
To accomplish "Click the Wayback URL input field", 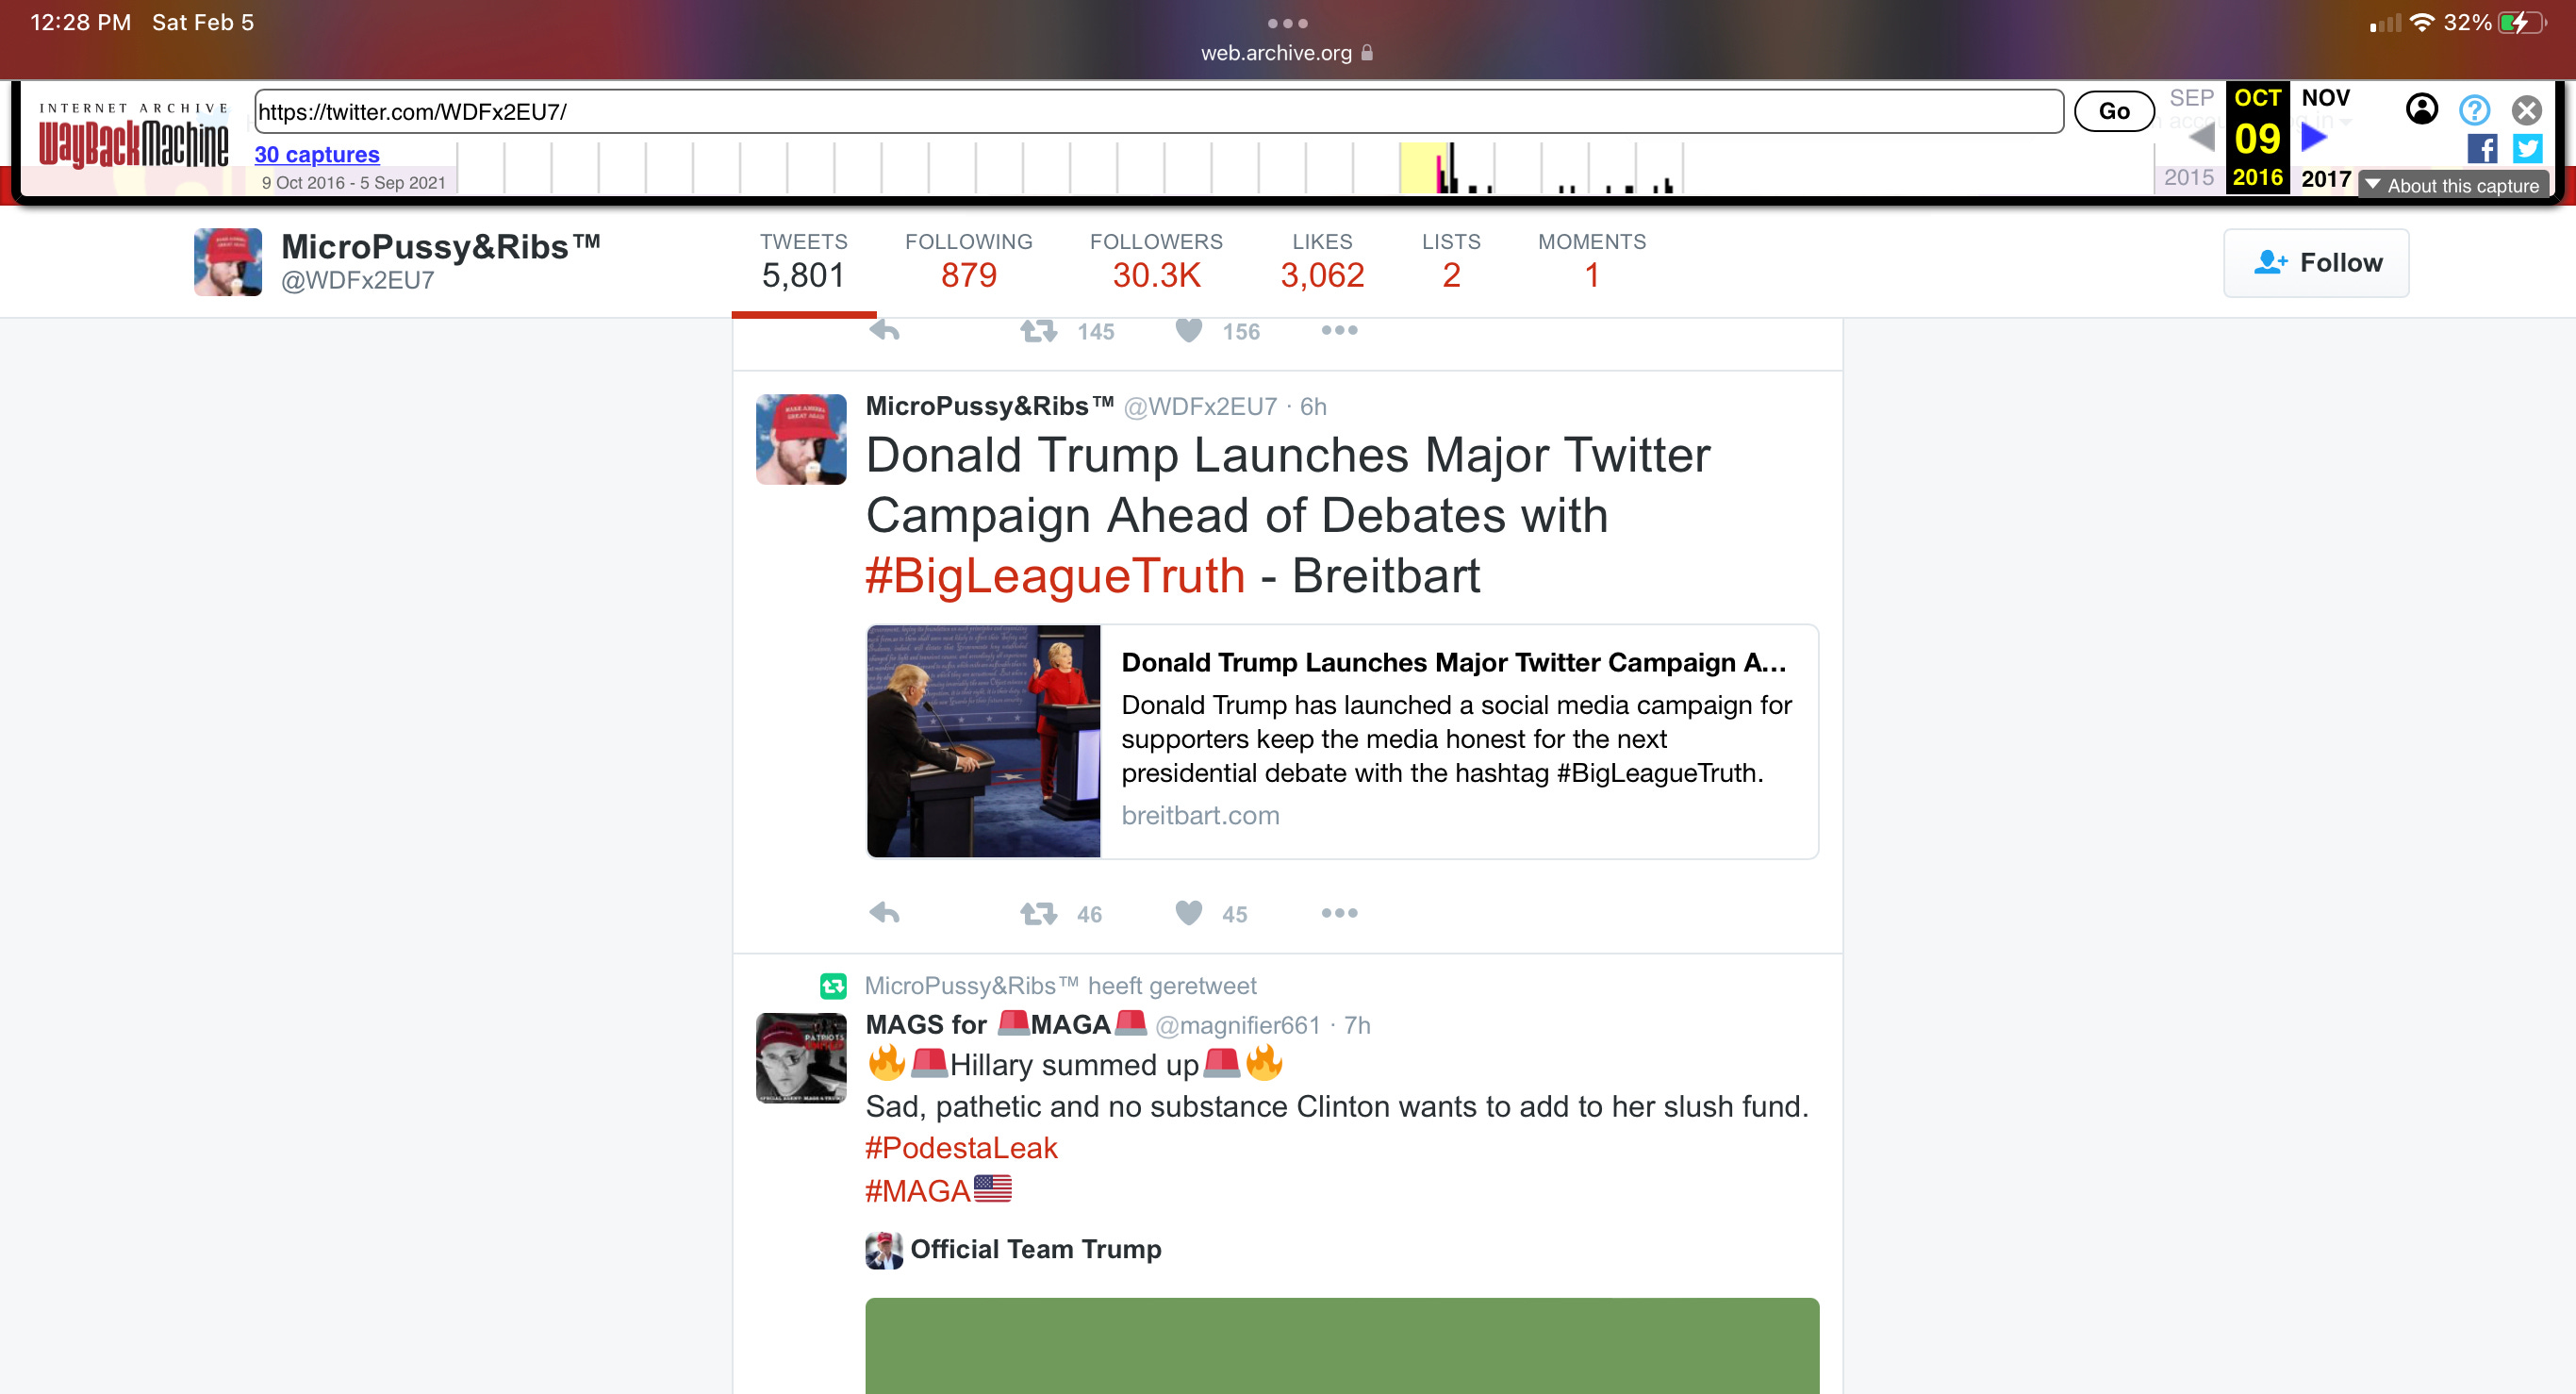I will [x=1159, y=111].
